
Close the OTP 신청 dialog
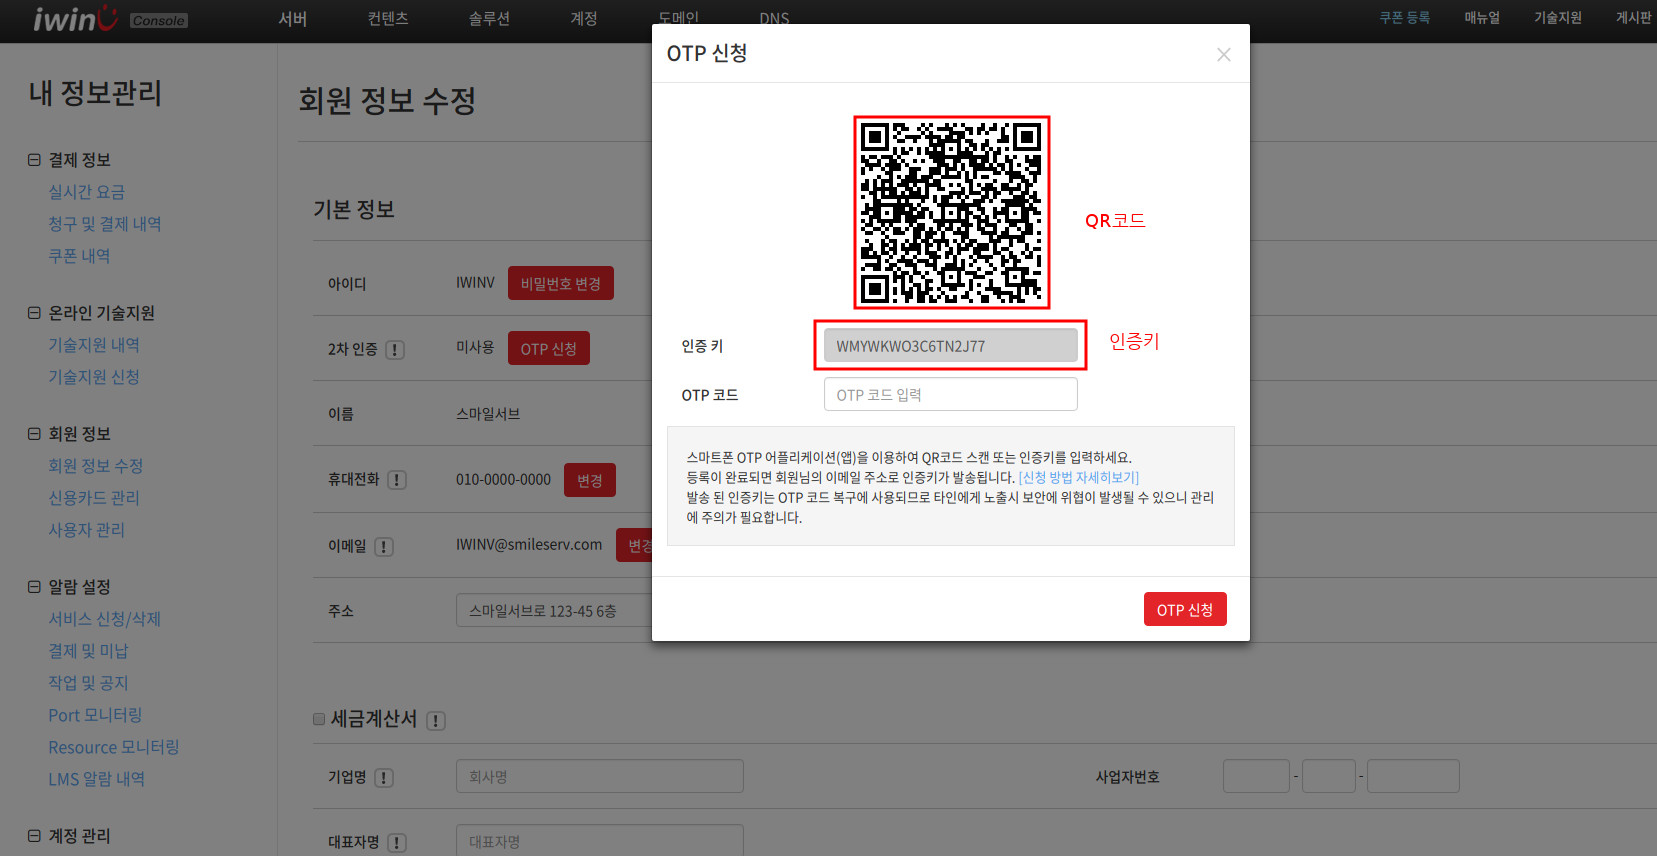1223,55
